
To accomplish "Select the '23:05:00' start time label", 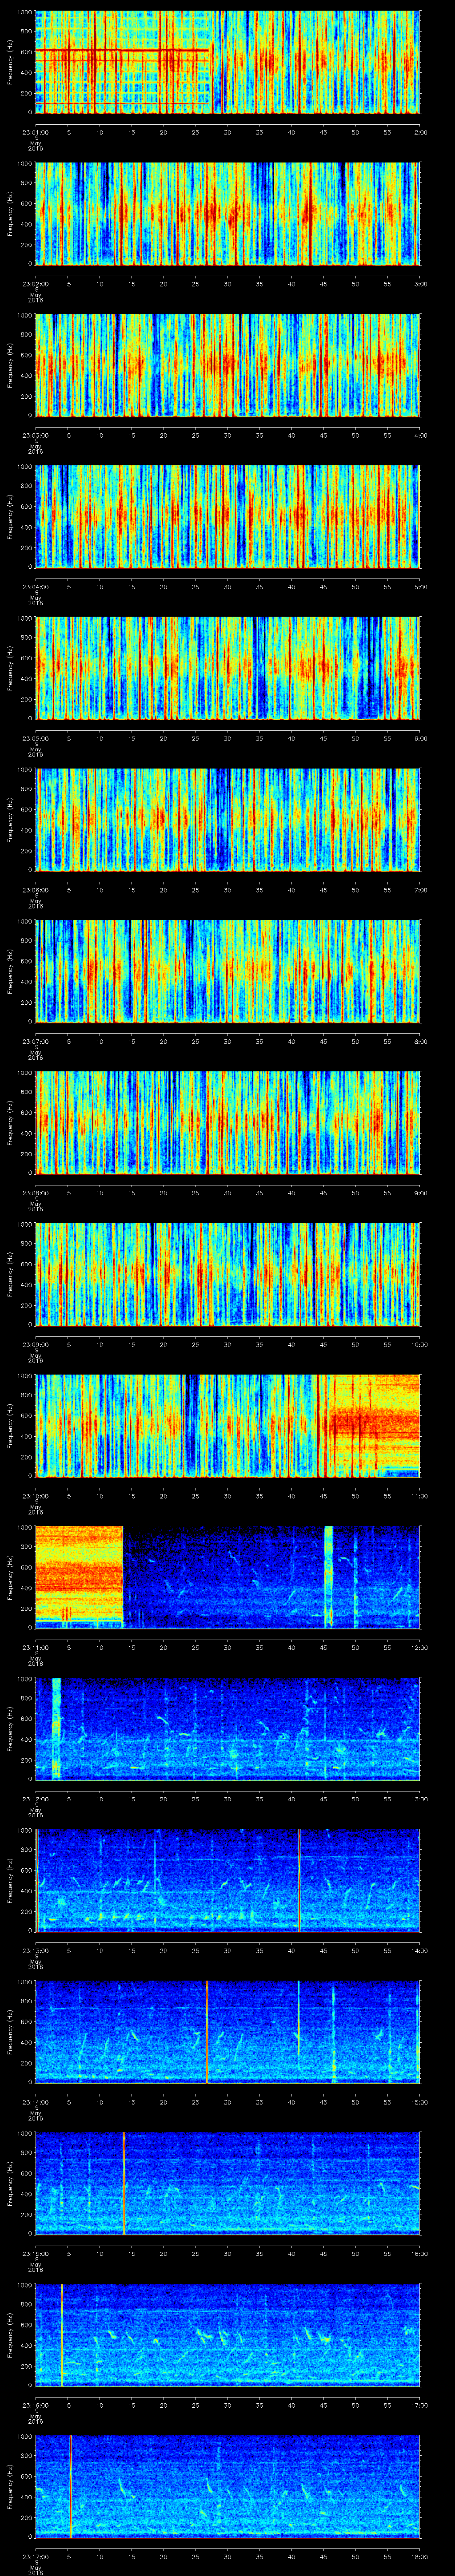I will click(x=36, y=738).
